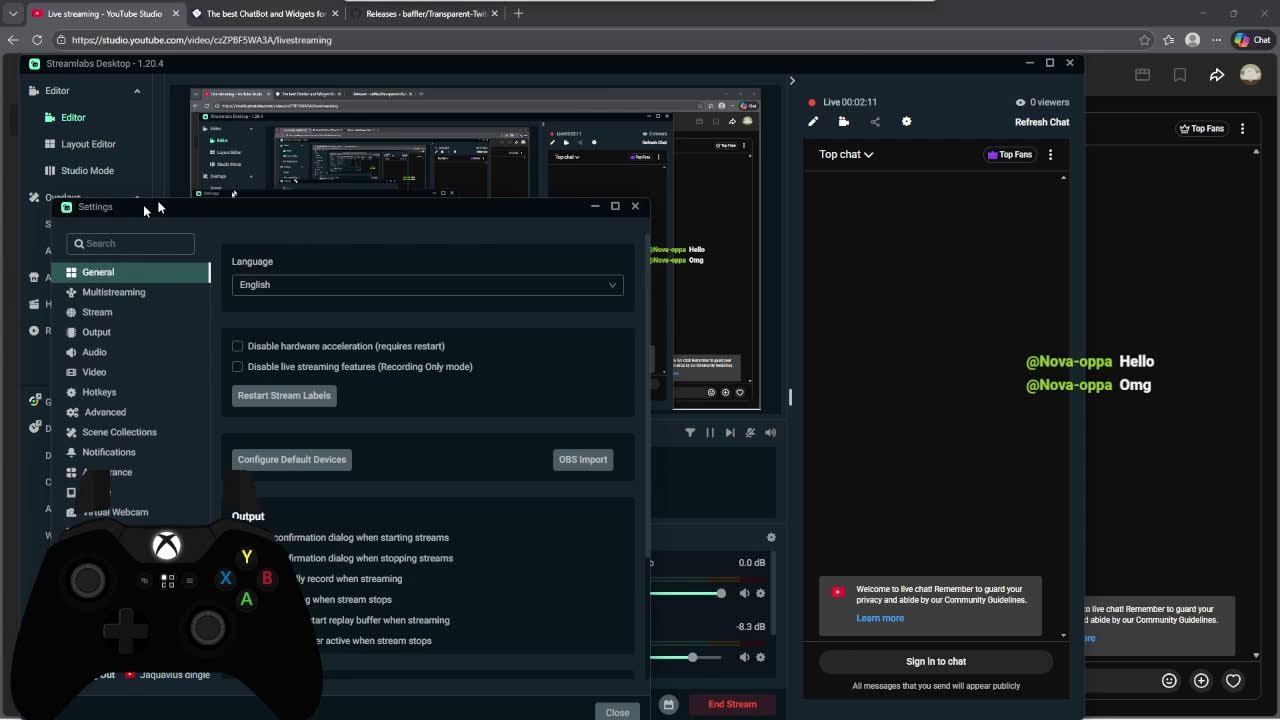The image size is (1280, 720).
Task: Adjust the 0.0 dB audio volume slider
Action: pyautogui.click(x=686, y=594)
